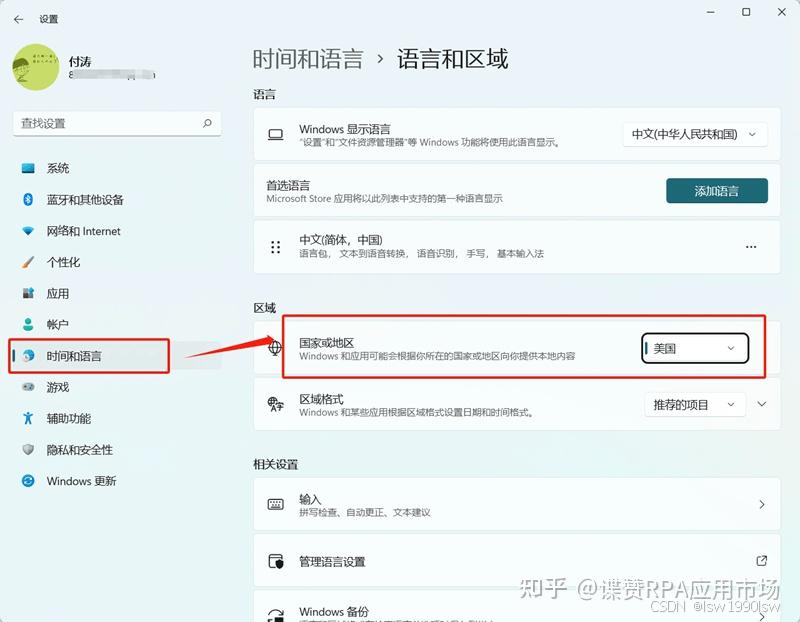The width and height of the screenshot is (800, 622).
Task: Click the Windows 更新 icon
Action: (28, 481)
